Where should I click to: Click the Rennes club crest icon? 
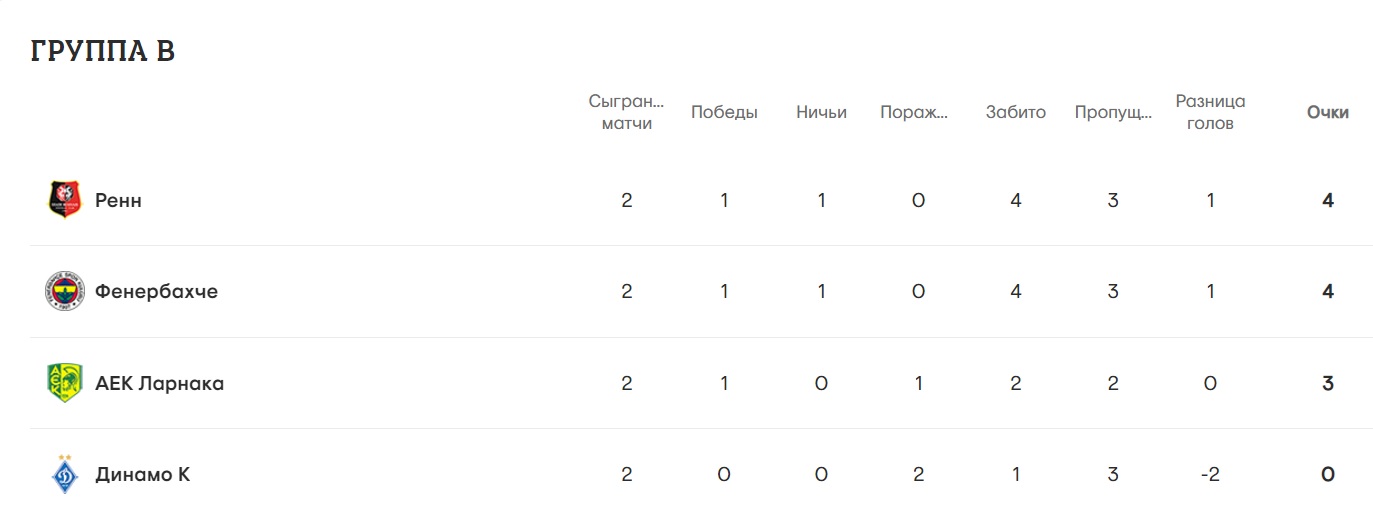(64, 200)
